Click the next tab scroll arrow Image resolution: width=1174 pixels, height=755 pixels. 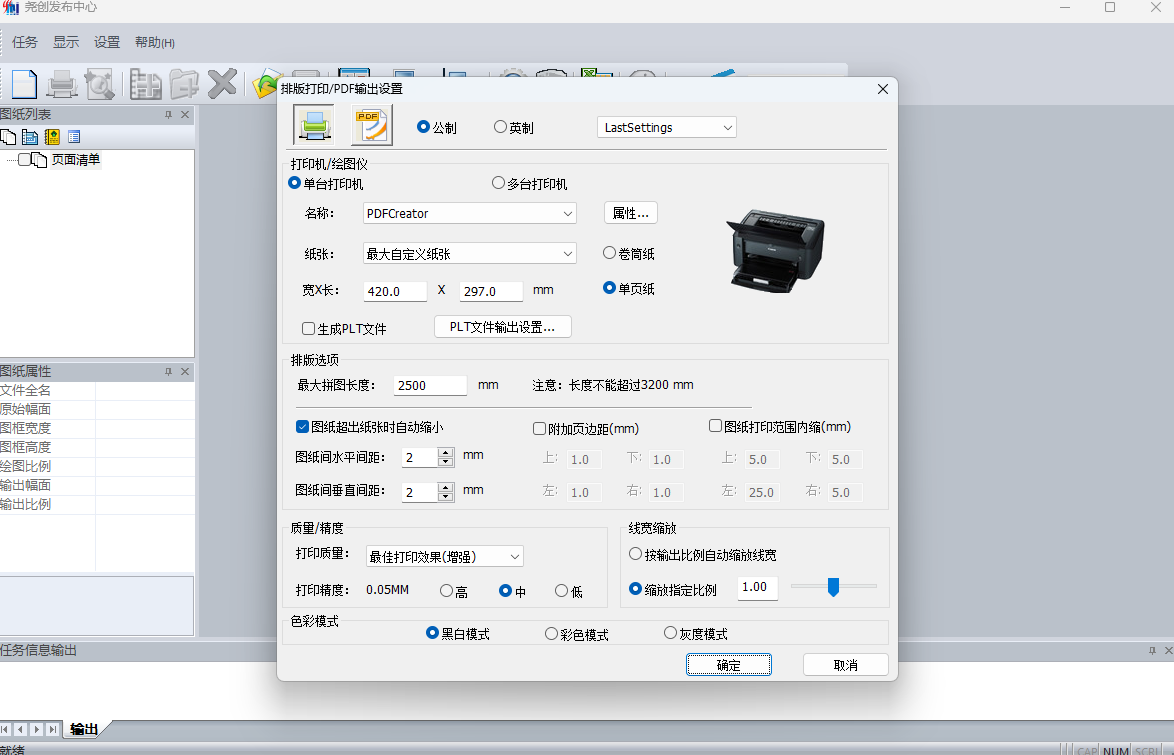pos(36,729)
